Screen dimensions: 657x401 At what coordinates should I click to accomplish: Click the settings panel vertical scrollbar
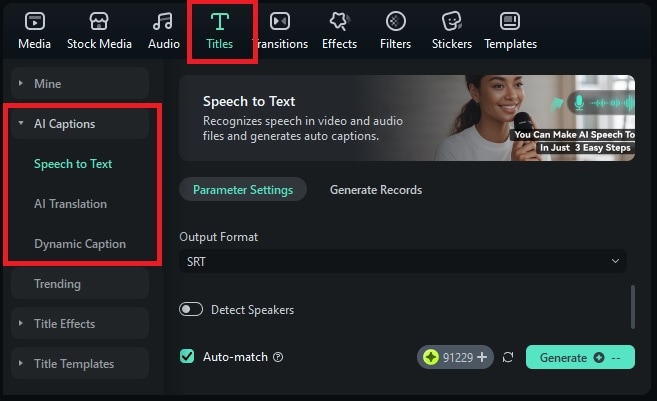(x=632, y=306)
